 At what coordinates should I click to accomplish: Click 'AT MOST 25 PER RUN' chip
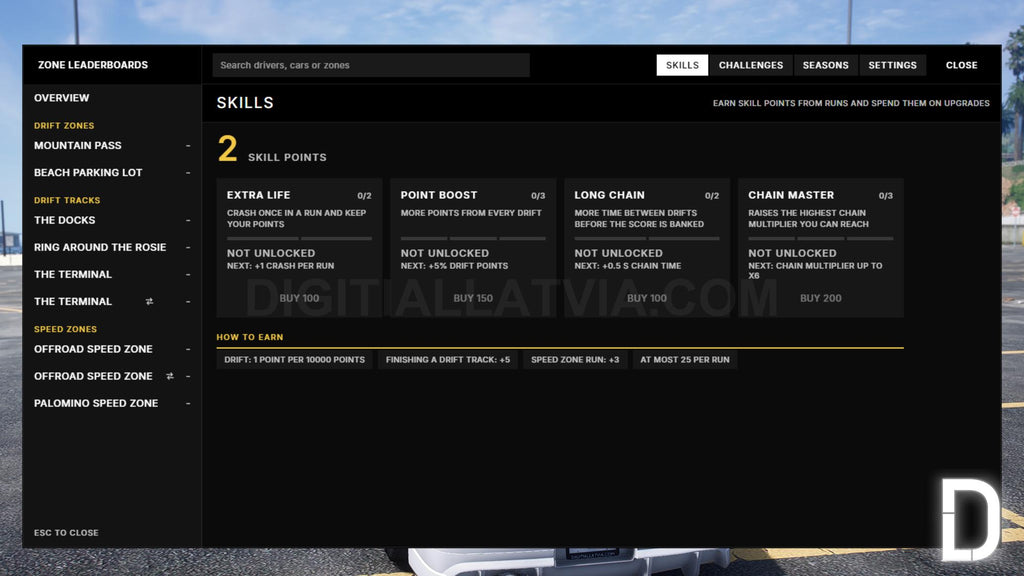(x=684, y=360)
